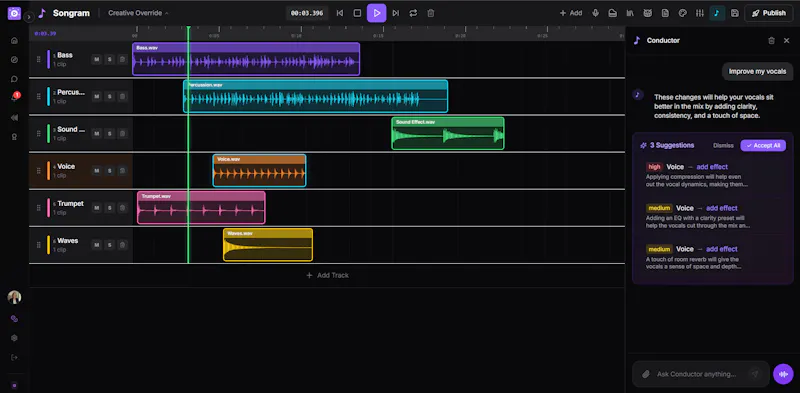Click the microphone record icon
The width and height of the screenshot is (800, 393).
[x=595, y=13]
